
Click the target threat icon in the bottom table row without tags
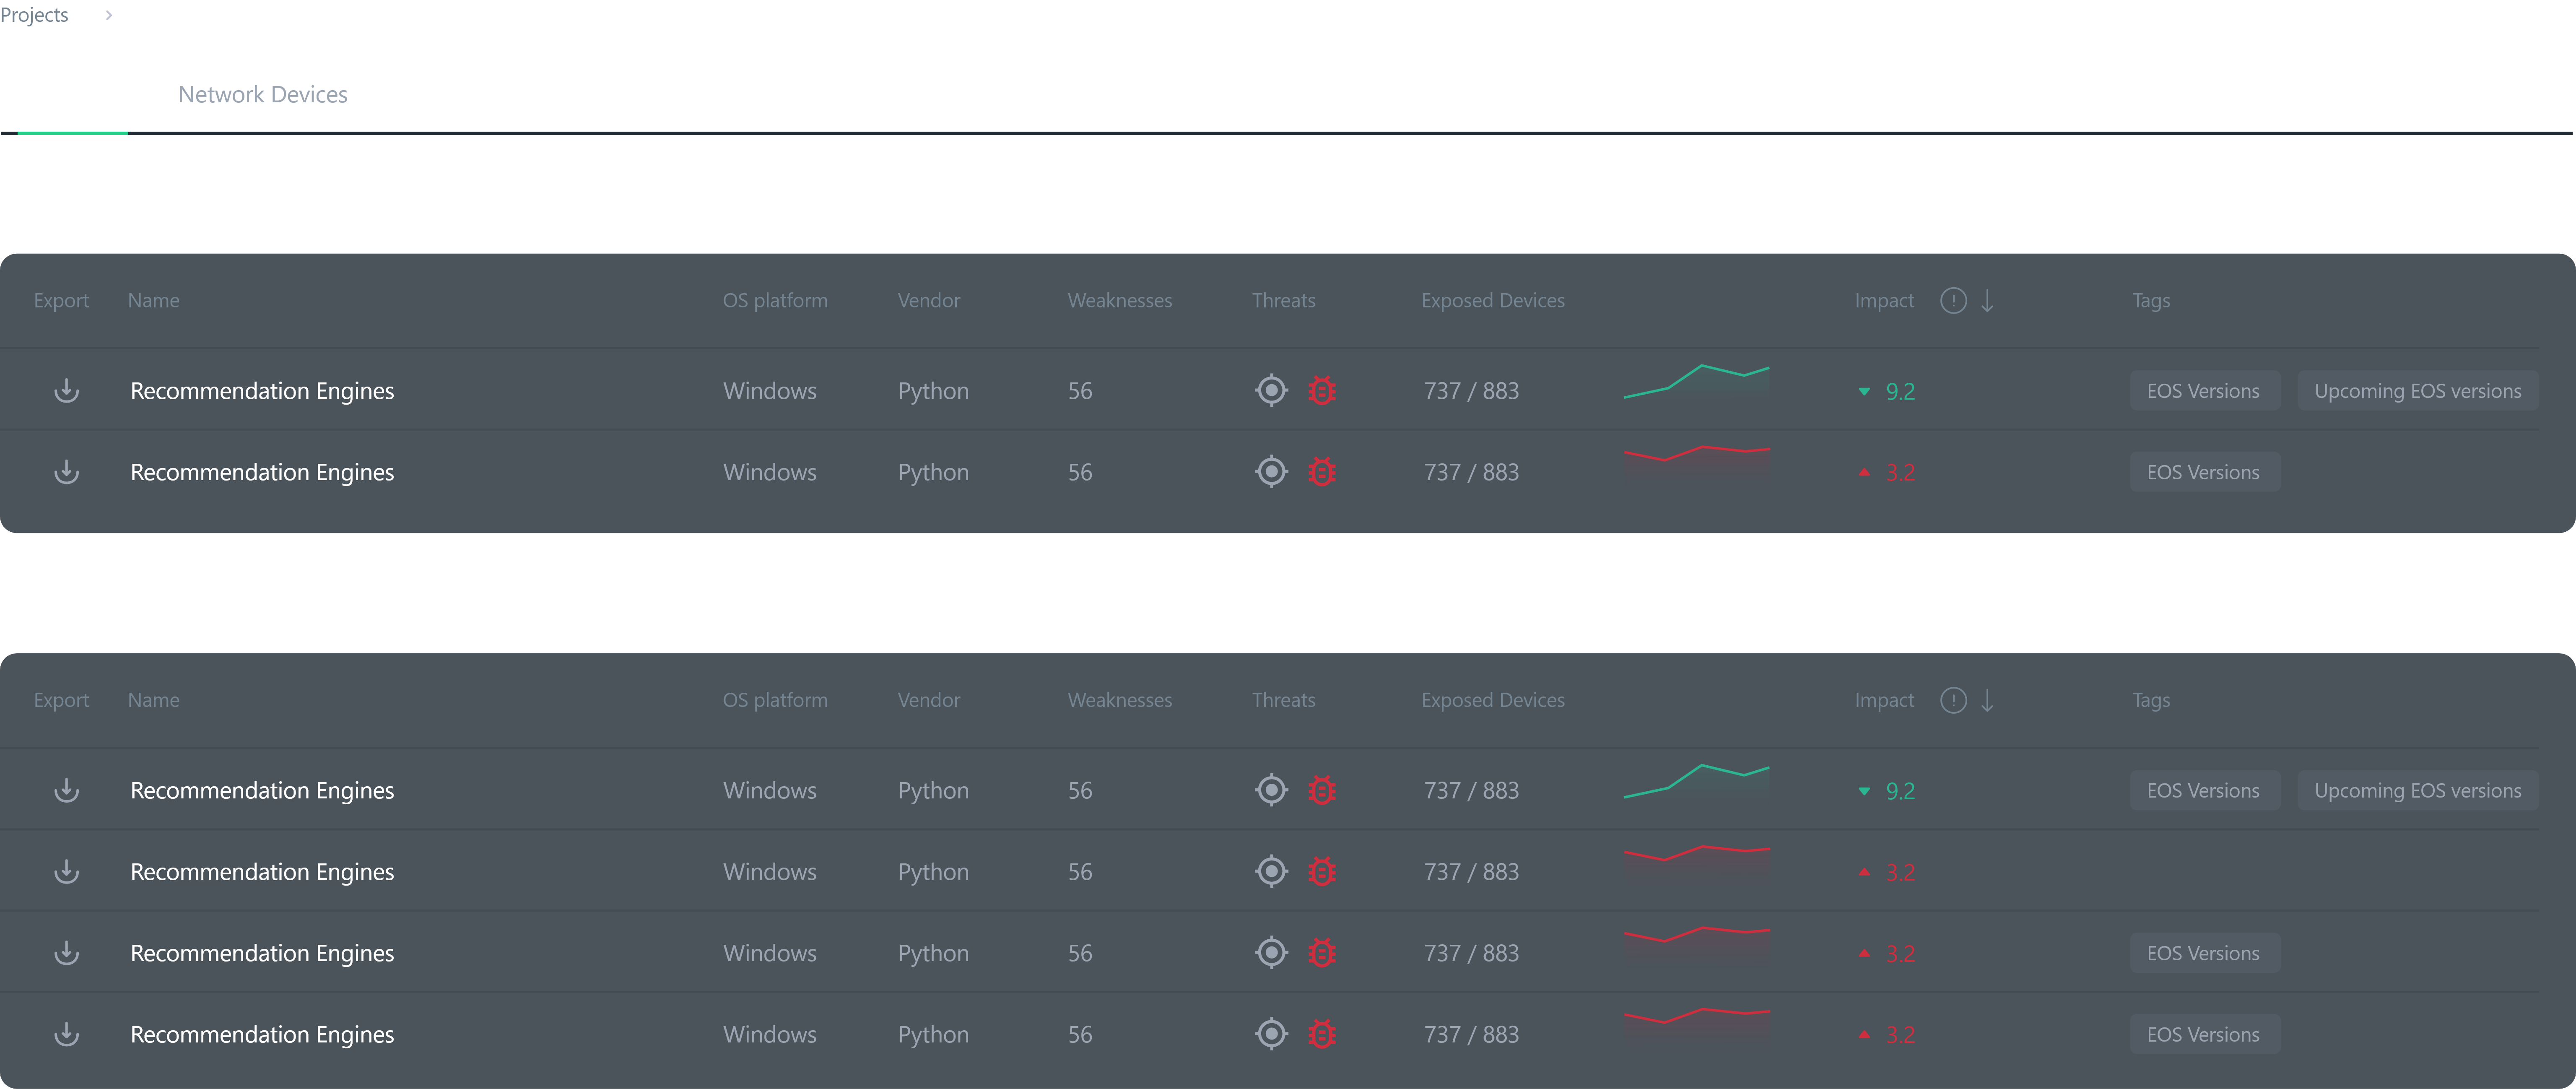[1271, 871]
